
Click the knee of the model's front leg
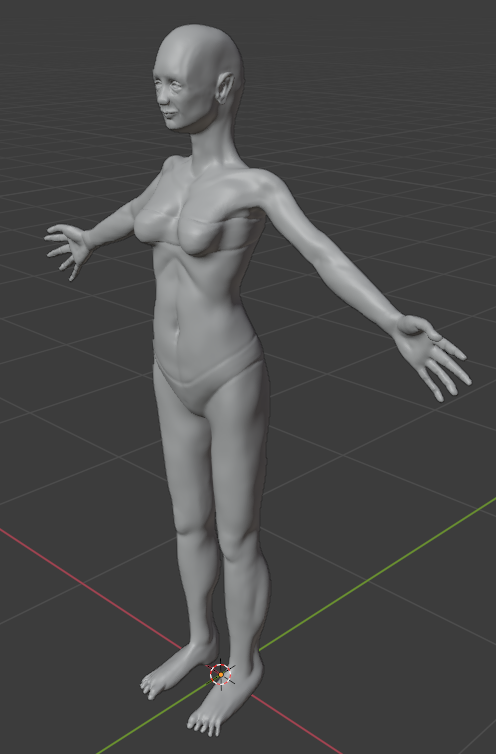coord(237,545)
